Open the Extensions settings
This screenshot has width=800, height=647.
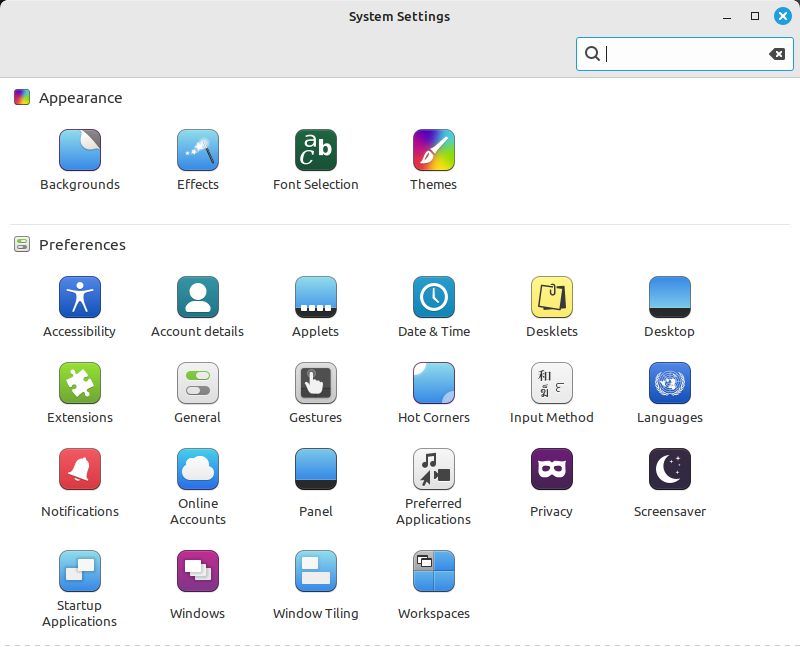pos(79,391)
